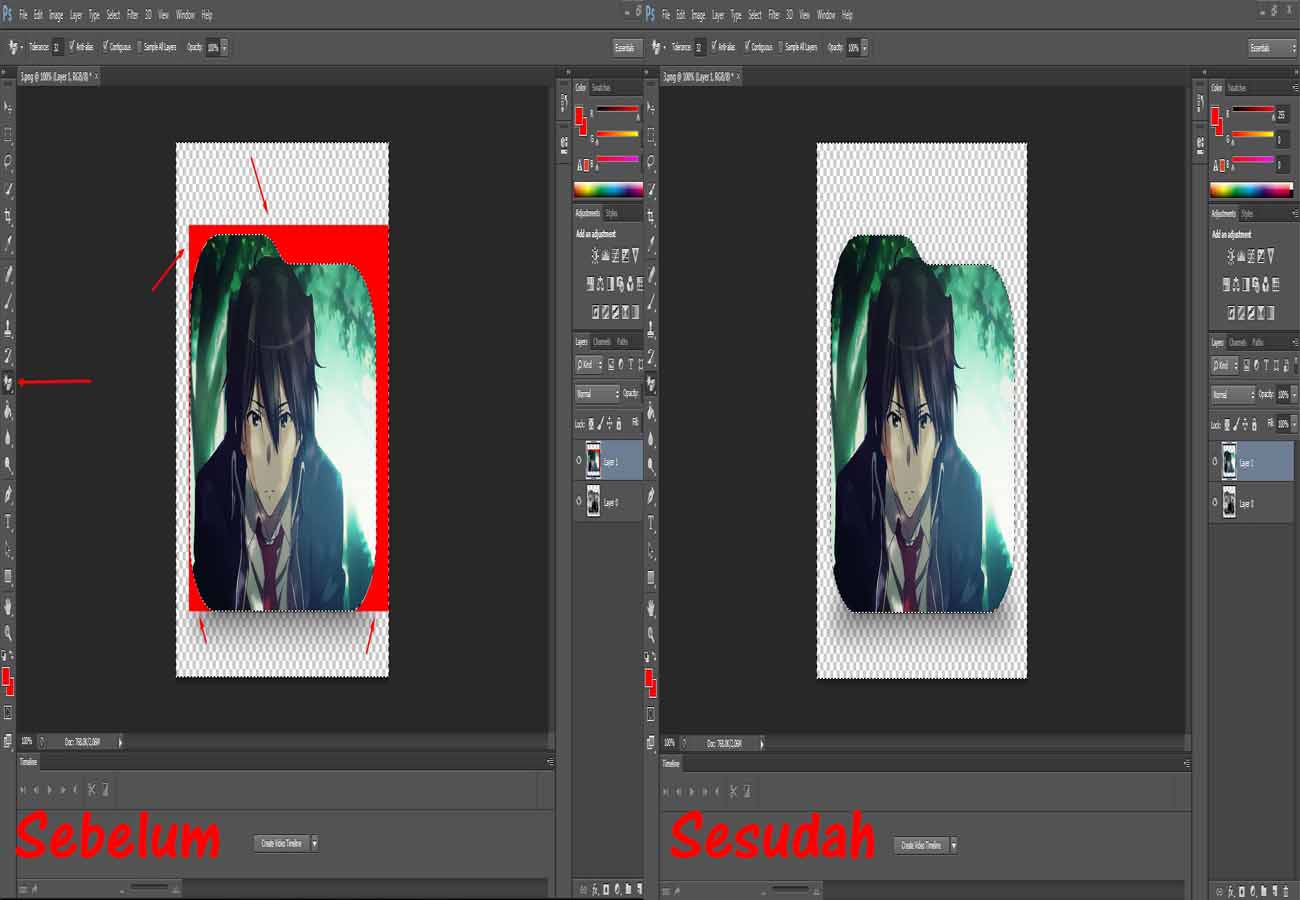1300x900 pixels.
Task: Select the Healing Brush tool in Sebelum window
Action: pos(8,274)
